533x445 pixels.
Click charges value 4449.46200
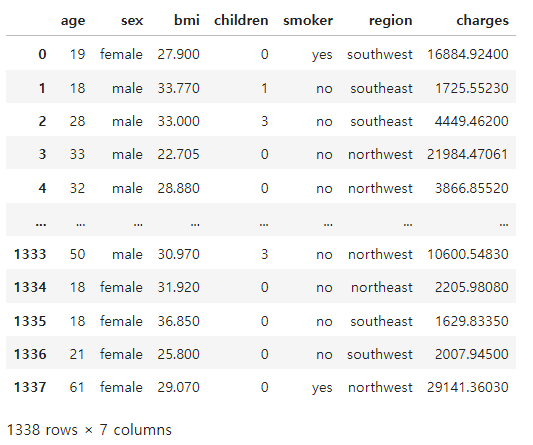[x=472, y=121]
